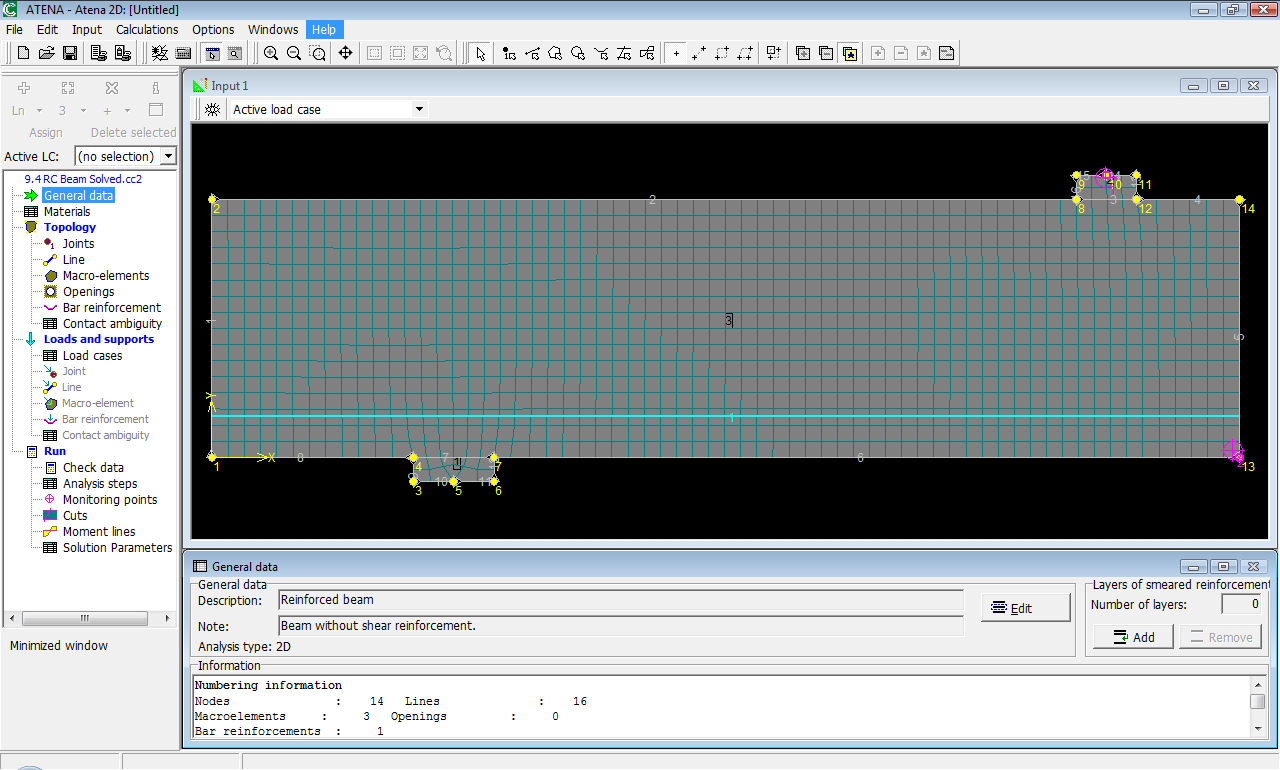Click the textual data print icon
Image resolution: width=1280 pixels, height=770 pixels.
pyautogui.click(x=98, y=53)
